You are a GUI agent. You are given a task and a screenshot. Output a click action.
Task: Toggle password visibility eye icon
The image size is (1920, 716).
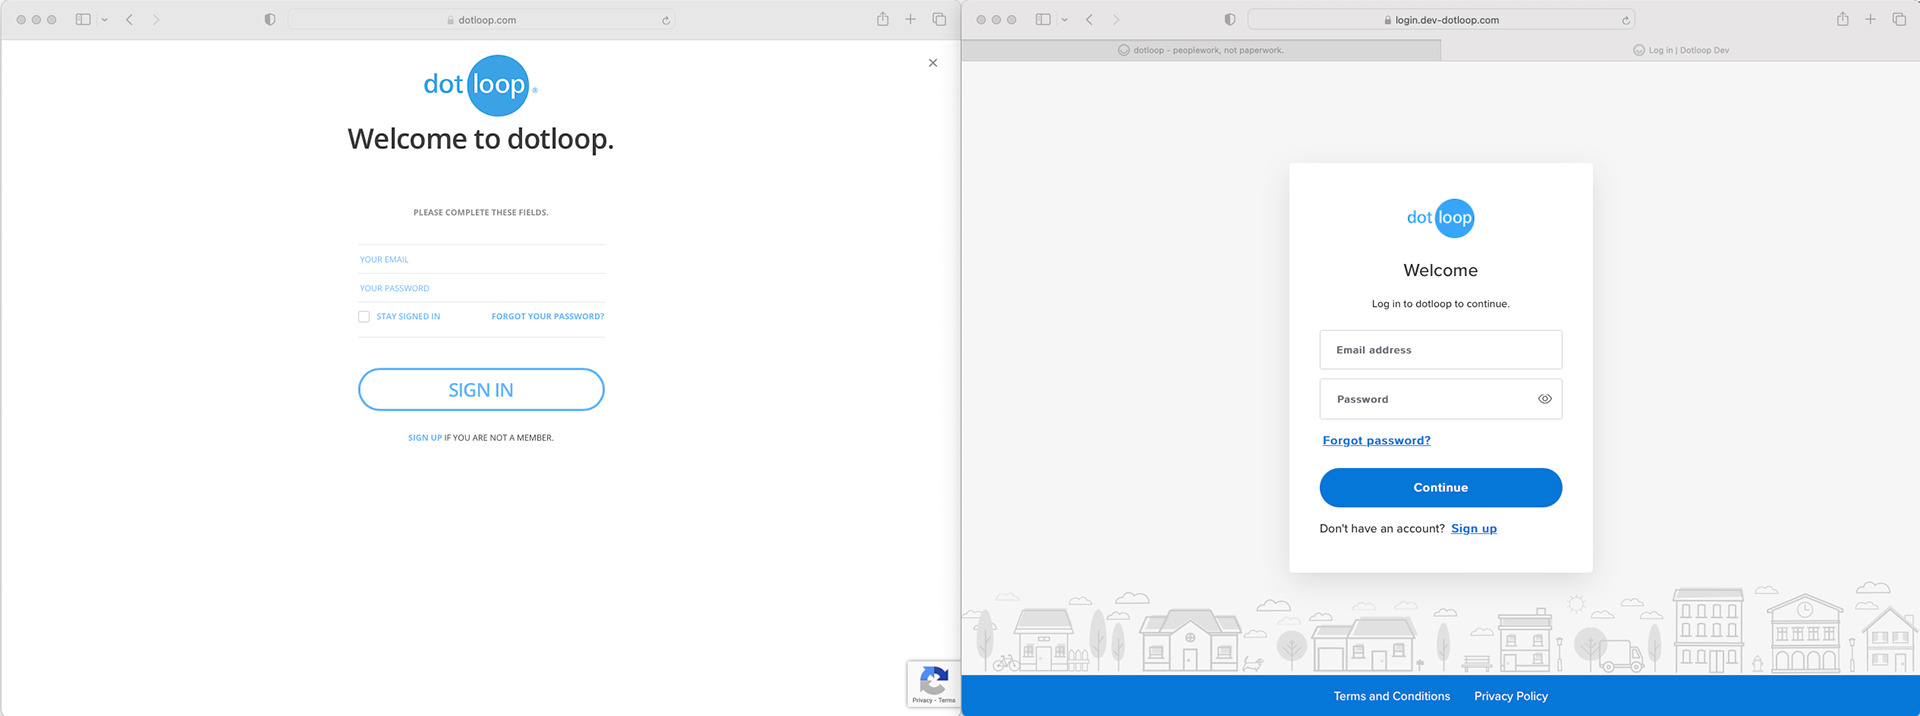pyautogui.click(x=1545, y=399)
